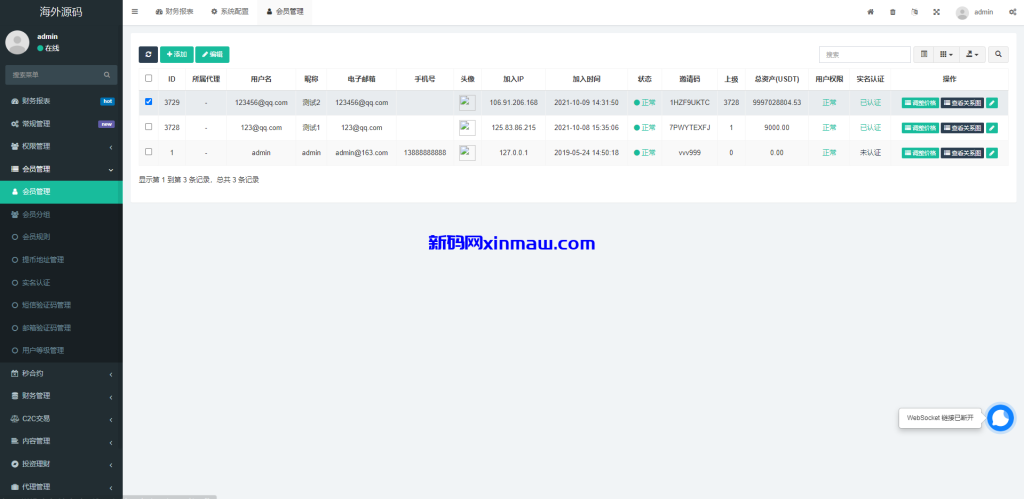The height and width of the screenshot is (499, 1024).
Task: Switch to 财务报表 top tab
Action: point(174,12)
